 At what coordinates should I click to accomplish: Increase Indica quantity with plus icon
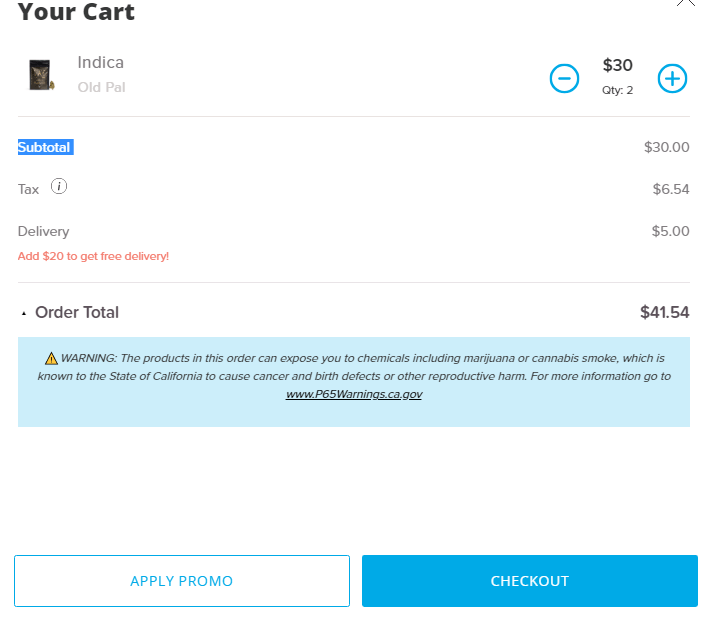672,78
